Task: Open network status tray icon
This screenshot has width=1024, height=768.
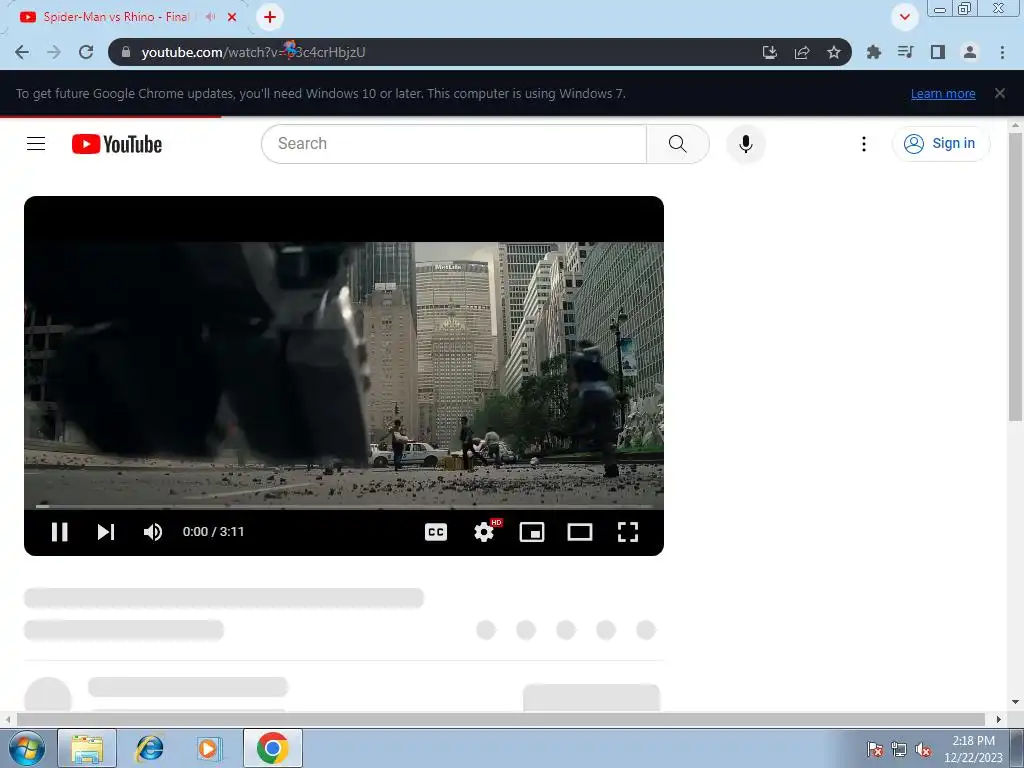Action: [x=899, y=749]
